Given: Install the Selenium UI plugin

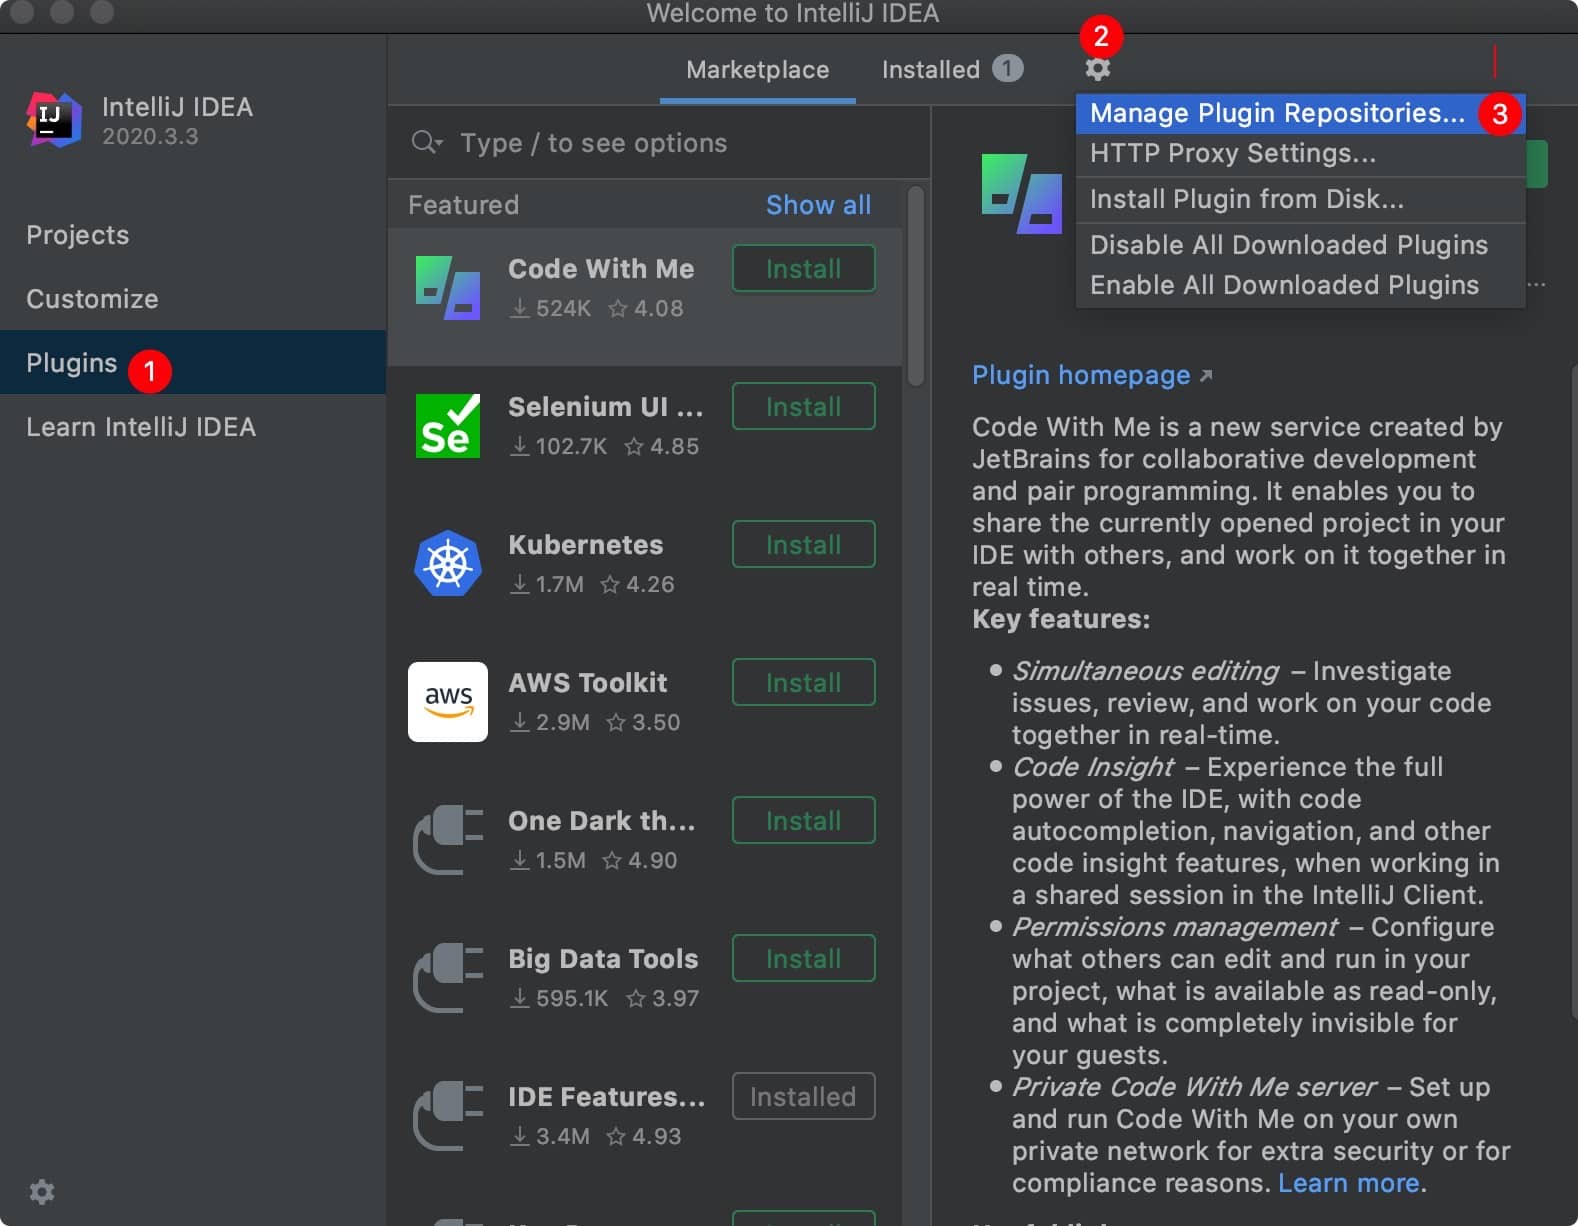Looking at the screenshot, I should pos(803,407).
